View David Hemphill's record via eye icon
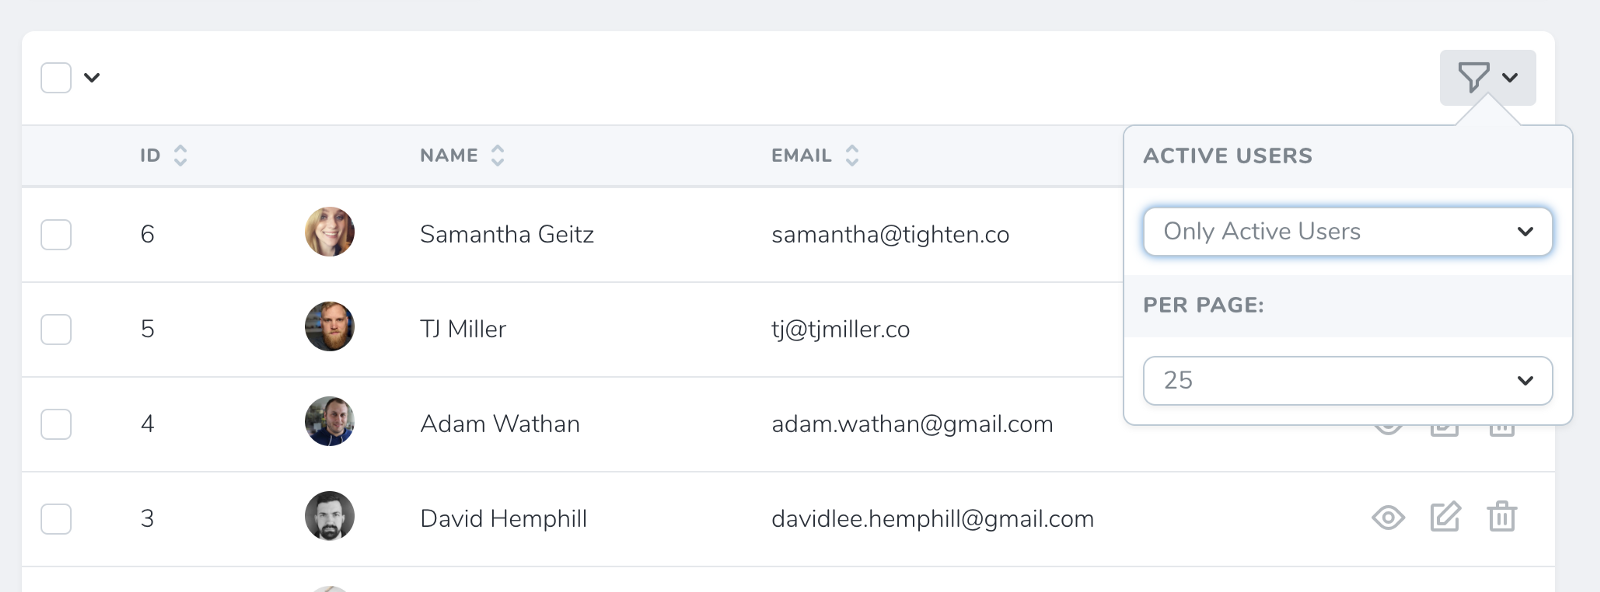Viewport: 1600px width, 592px height. point(1388,518)
